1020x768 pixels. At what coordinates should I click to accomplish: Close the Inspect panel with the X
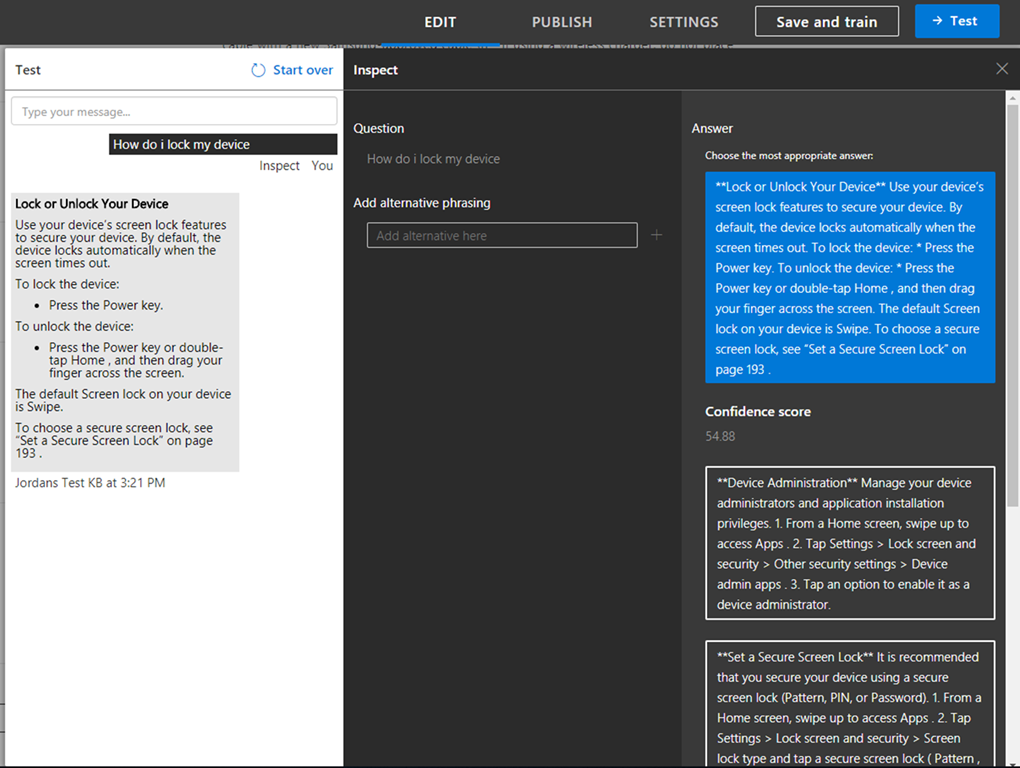pos(1002,69)
